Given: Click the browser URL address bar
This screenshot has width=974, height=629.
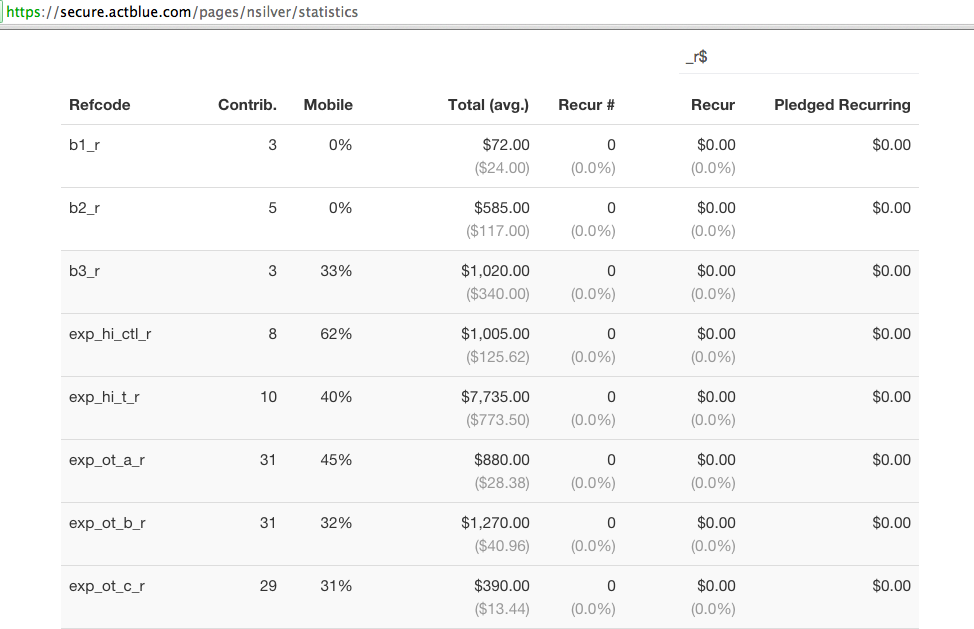Looking at the screenshot, I should click(487, 12).
